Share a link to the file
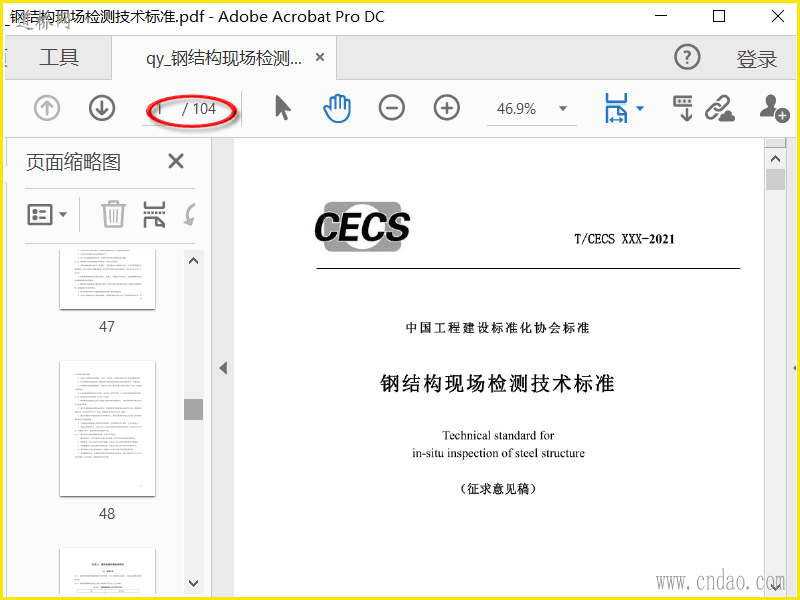Viewport: 800px width, 600px height. point(719,108)
